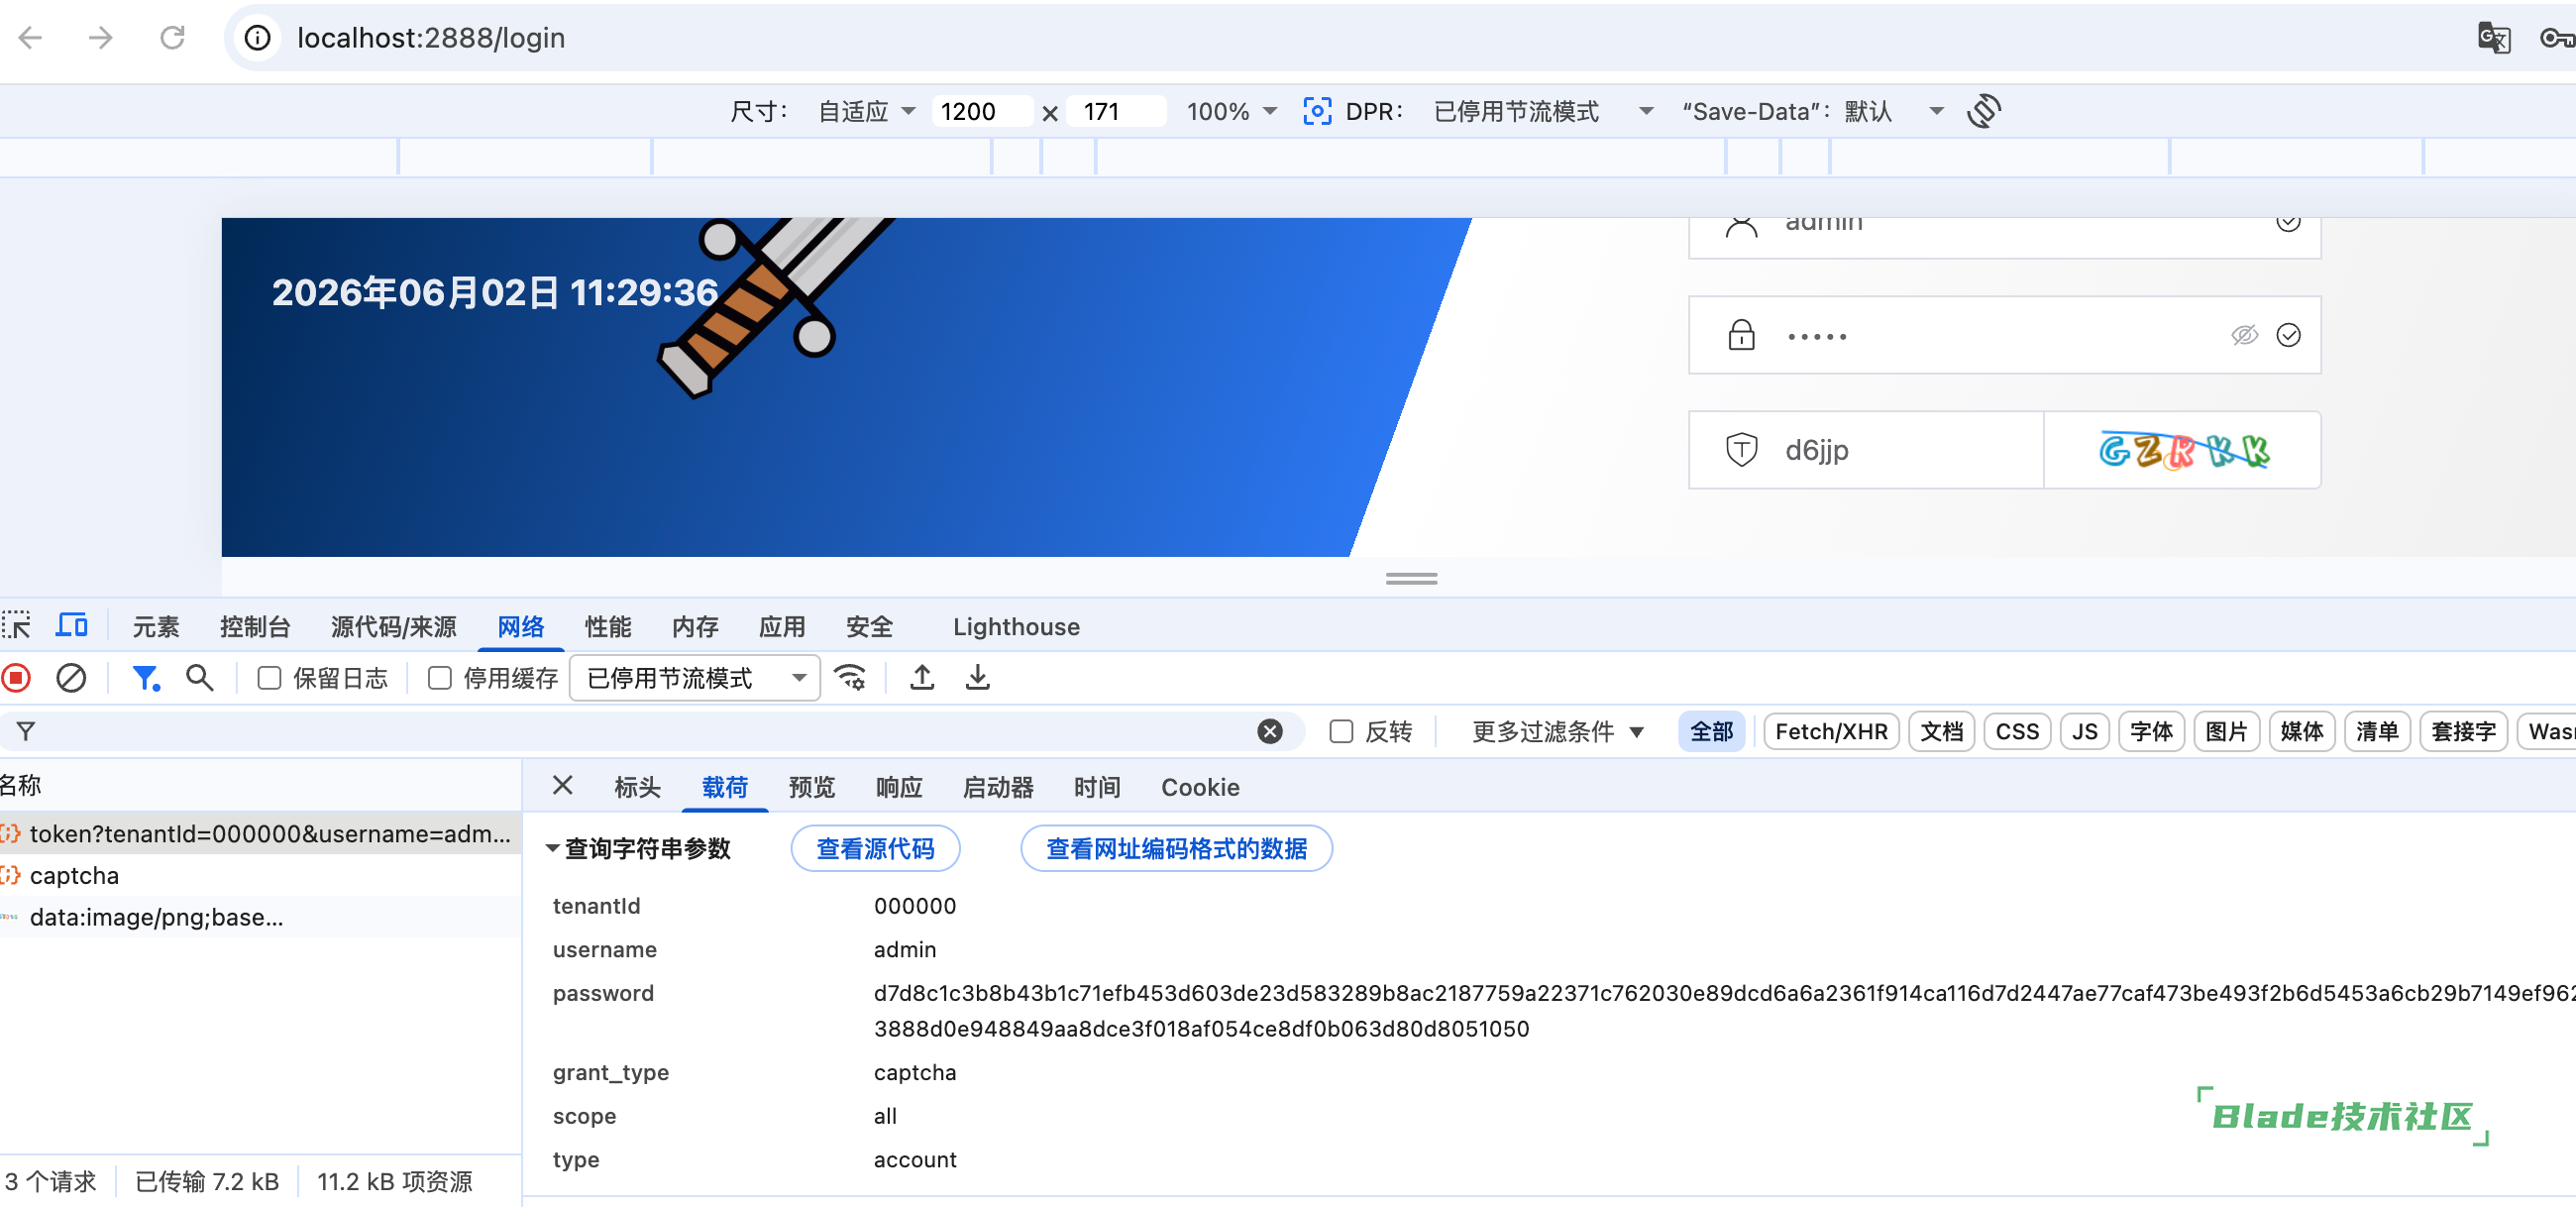Rotate the device viewport orientation
2576x1207 pixels.
pyautogui.click(x=1983, y=111)
